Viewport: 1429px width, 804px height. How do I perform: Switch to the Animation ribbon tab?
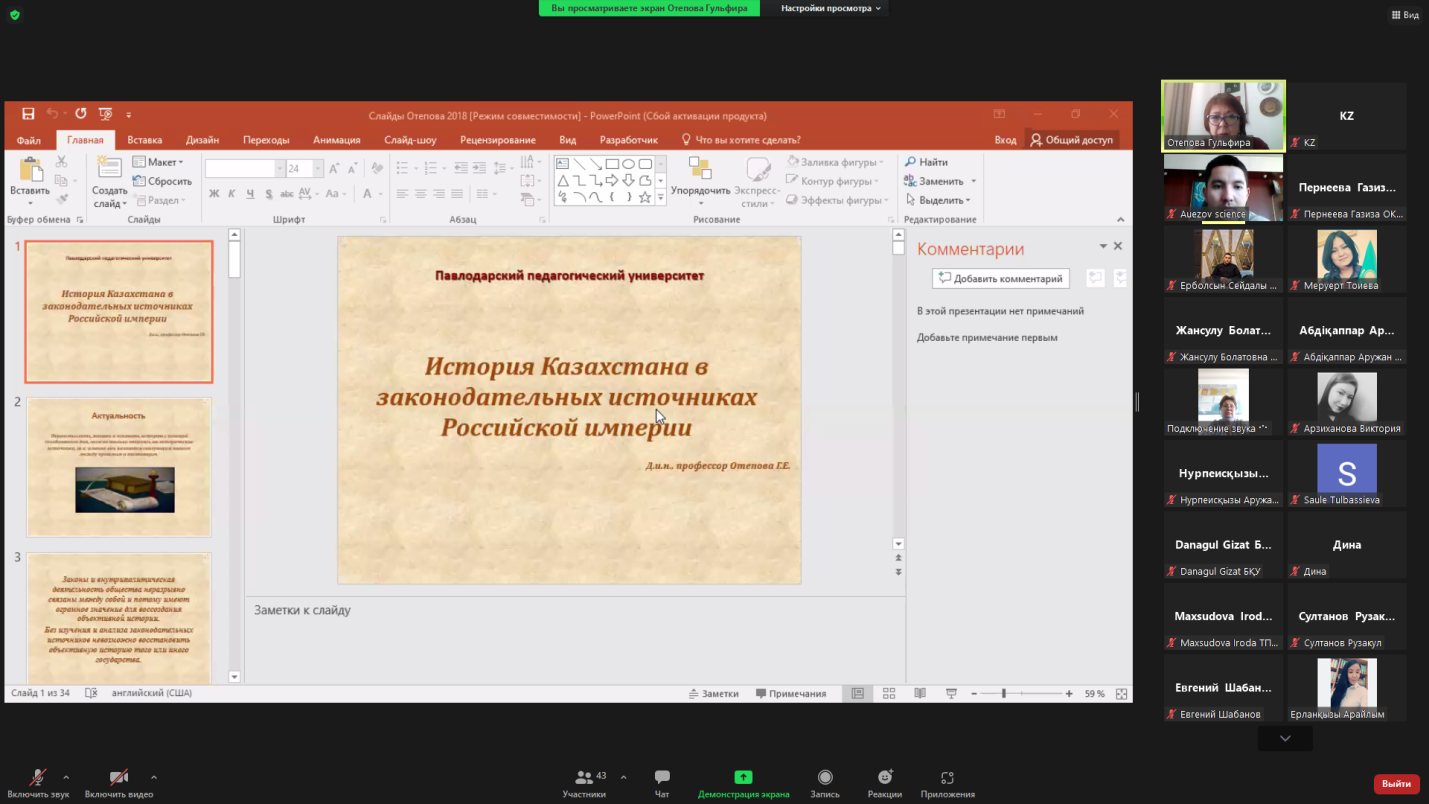pyautogui.click(x=336, y=140)
